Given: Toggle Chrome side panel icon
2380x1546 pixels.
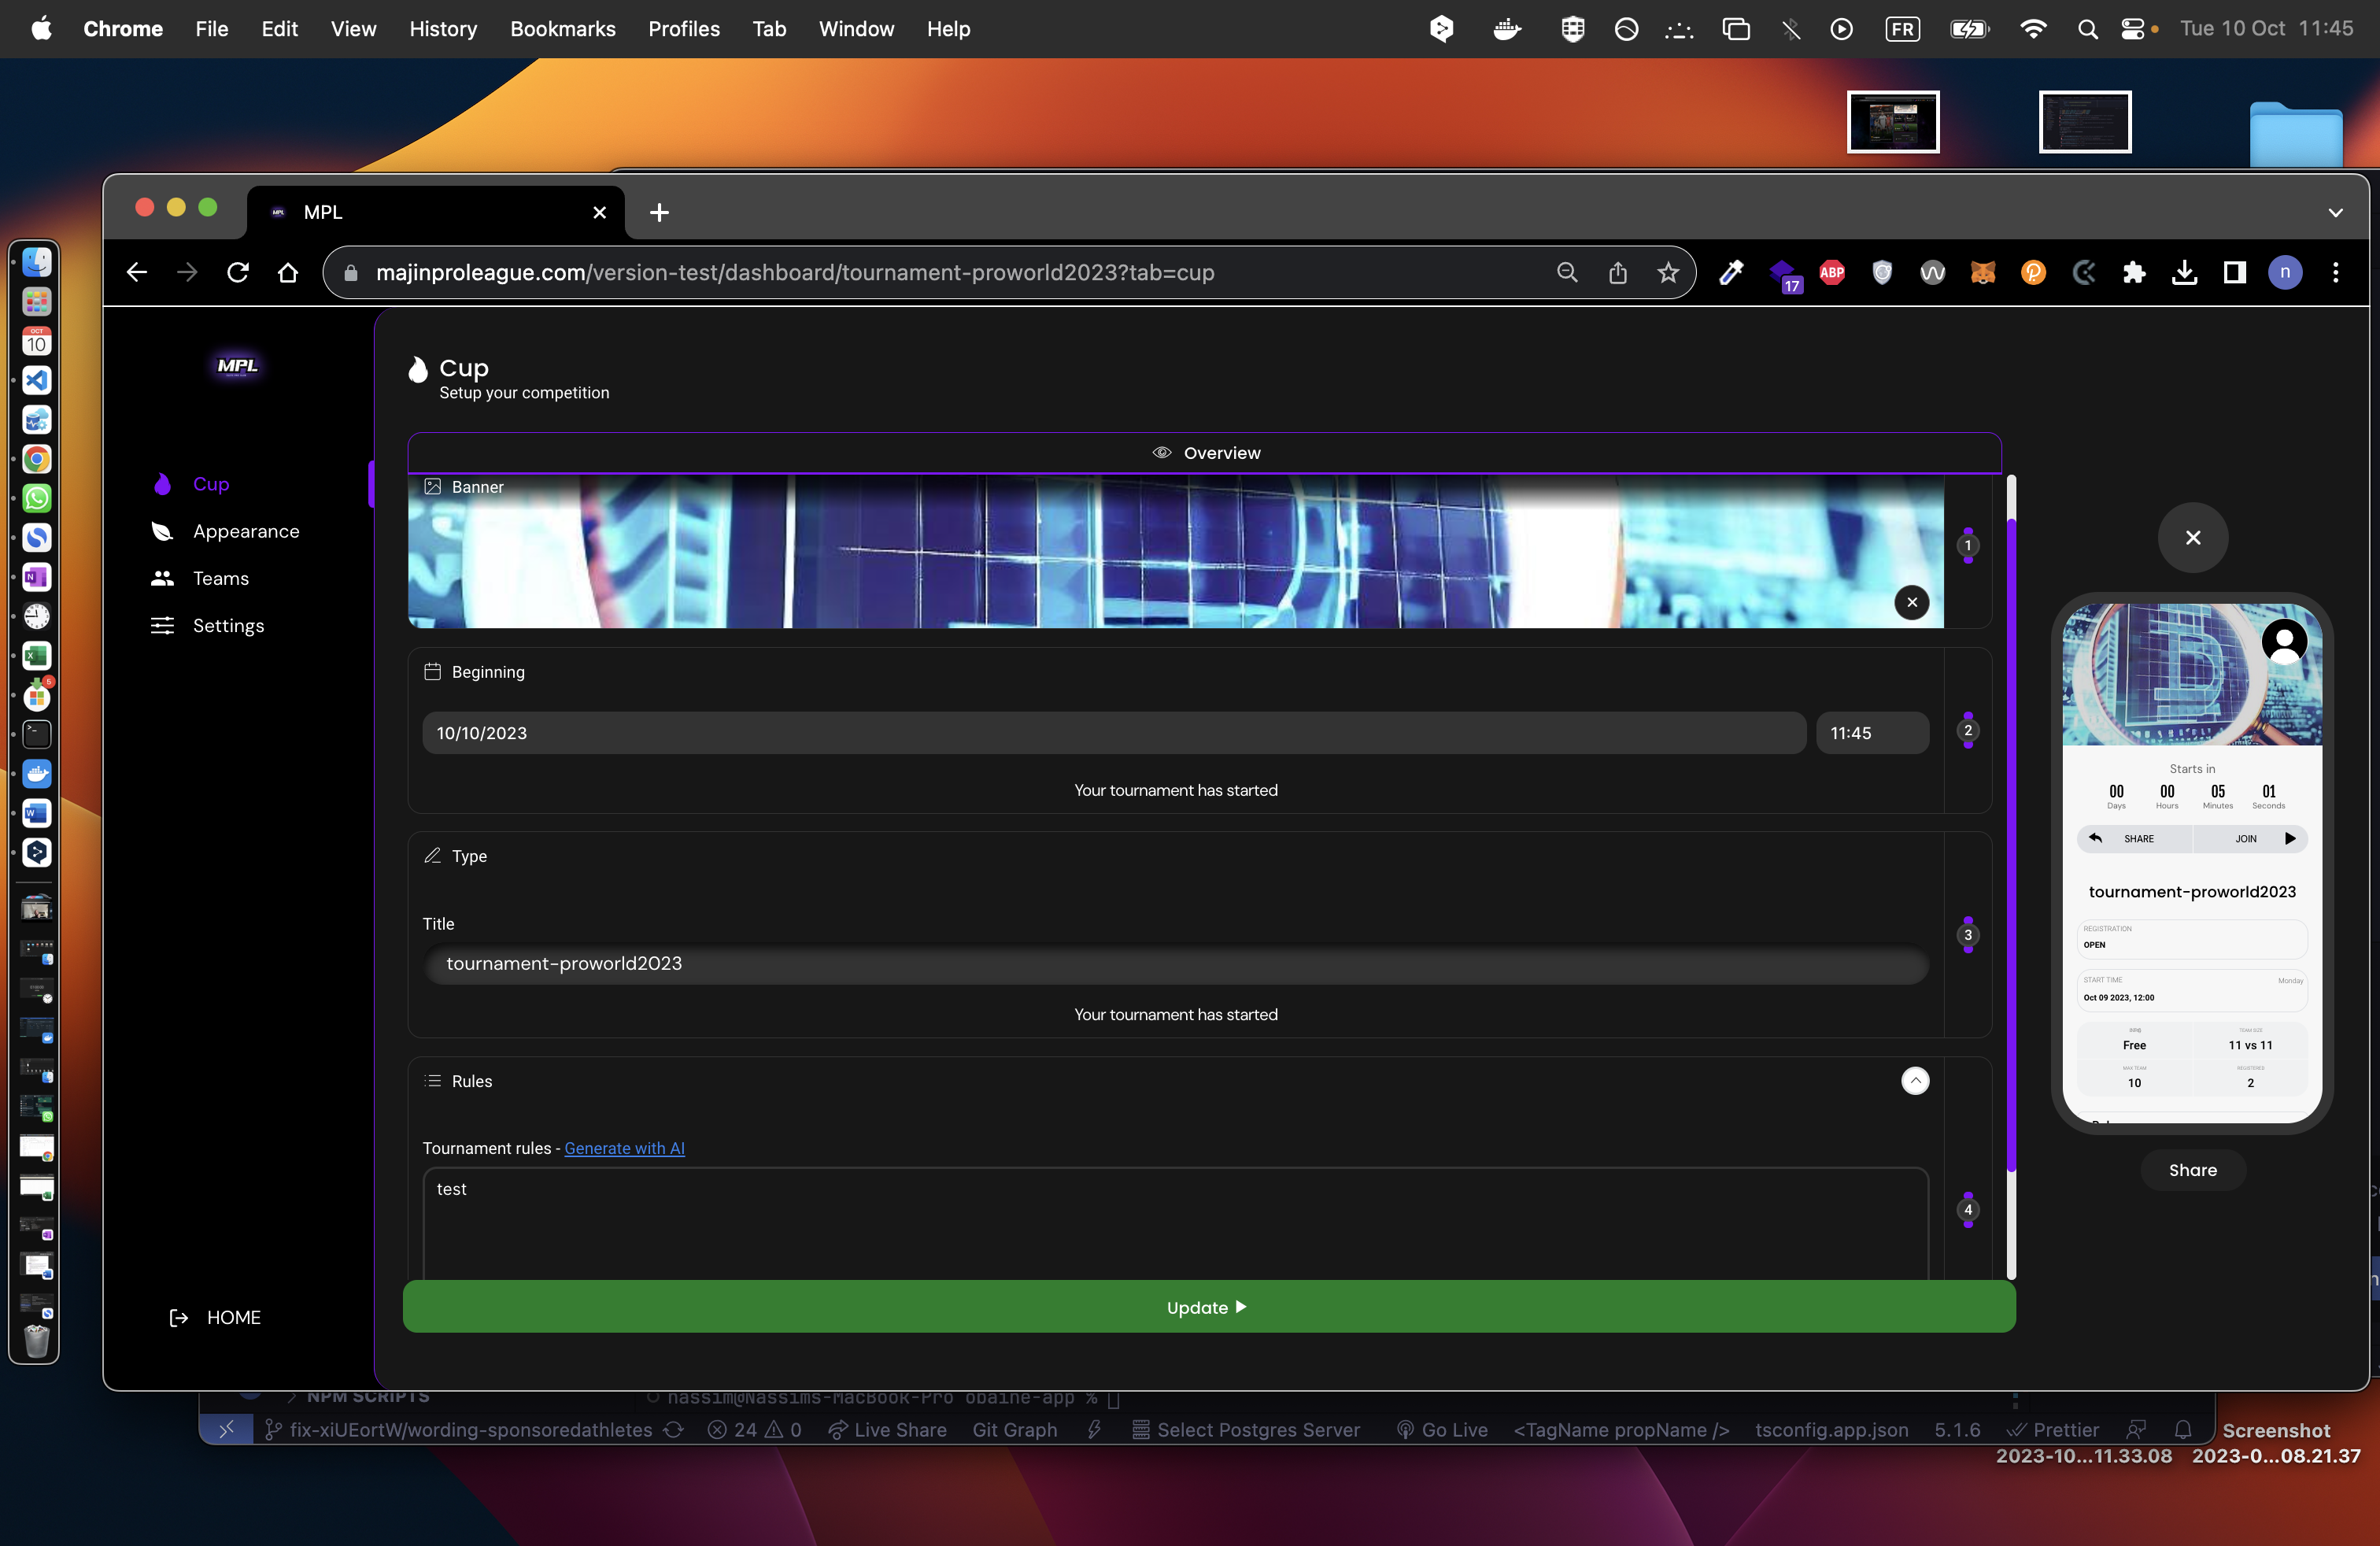Looking at the screenshot, I should [2234, 272].
